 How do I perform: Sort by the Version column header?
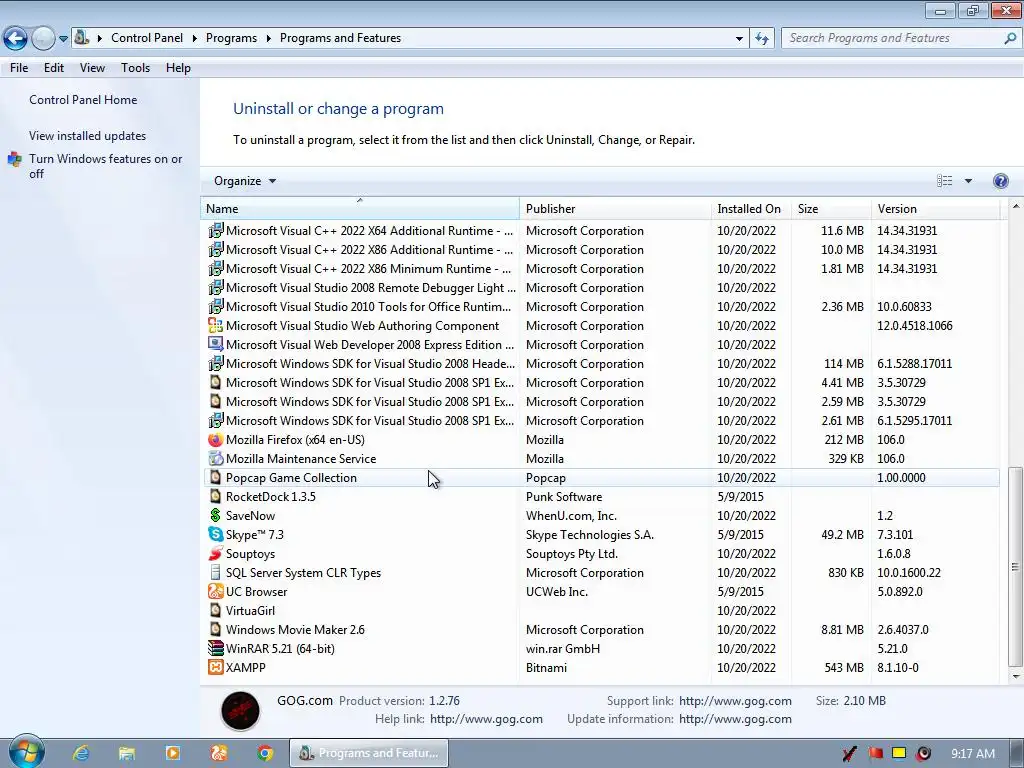tap(935, 209)
